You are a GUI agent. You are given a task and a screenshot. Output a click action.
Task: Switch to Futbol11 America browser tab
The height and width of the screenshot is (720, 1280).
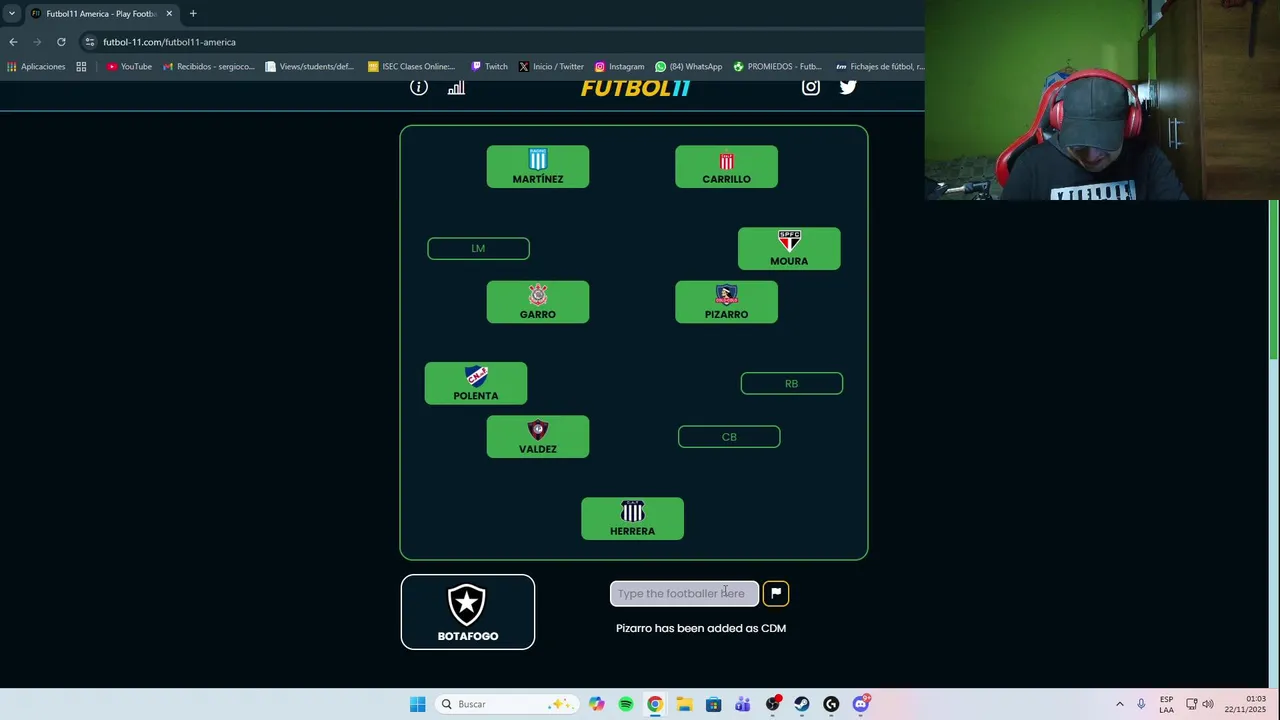(102, 14)
